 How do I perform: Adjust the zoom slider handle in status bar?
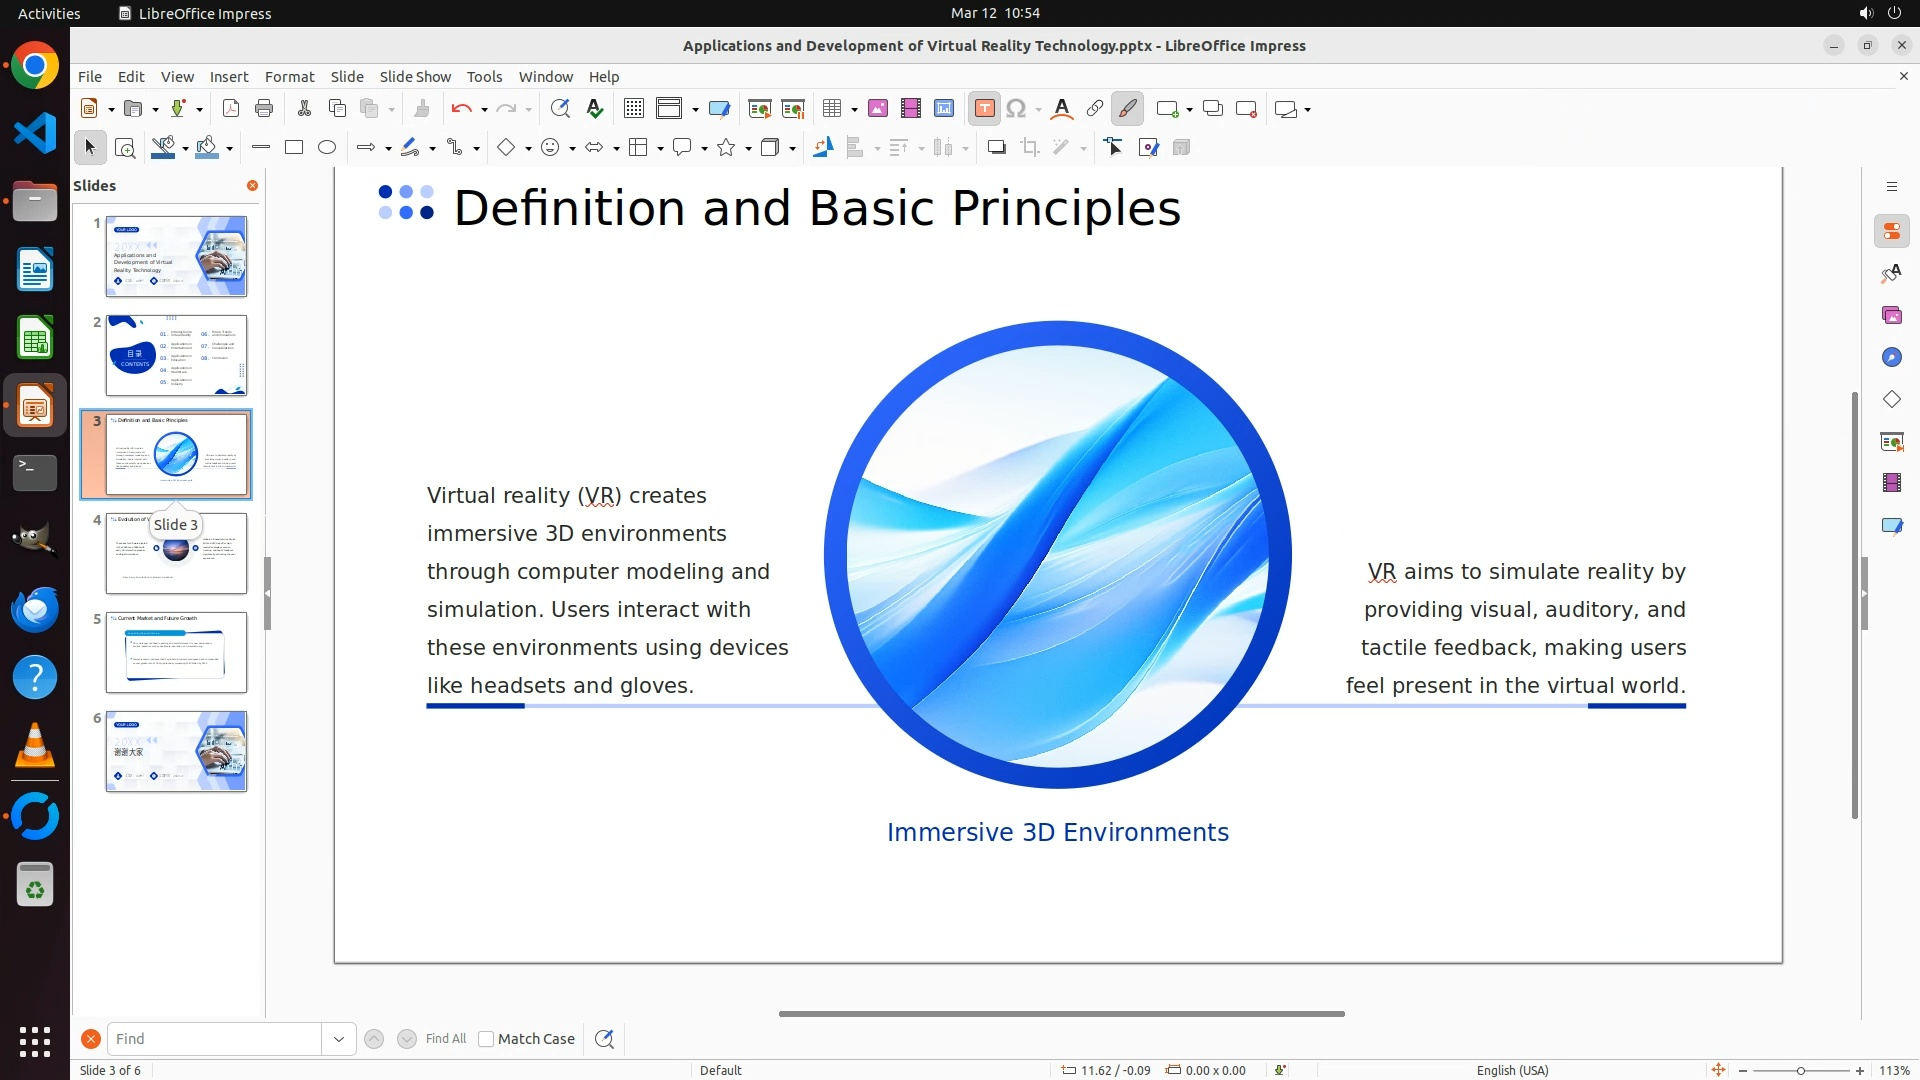(1800, 1071)
